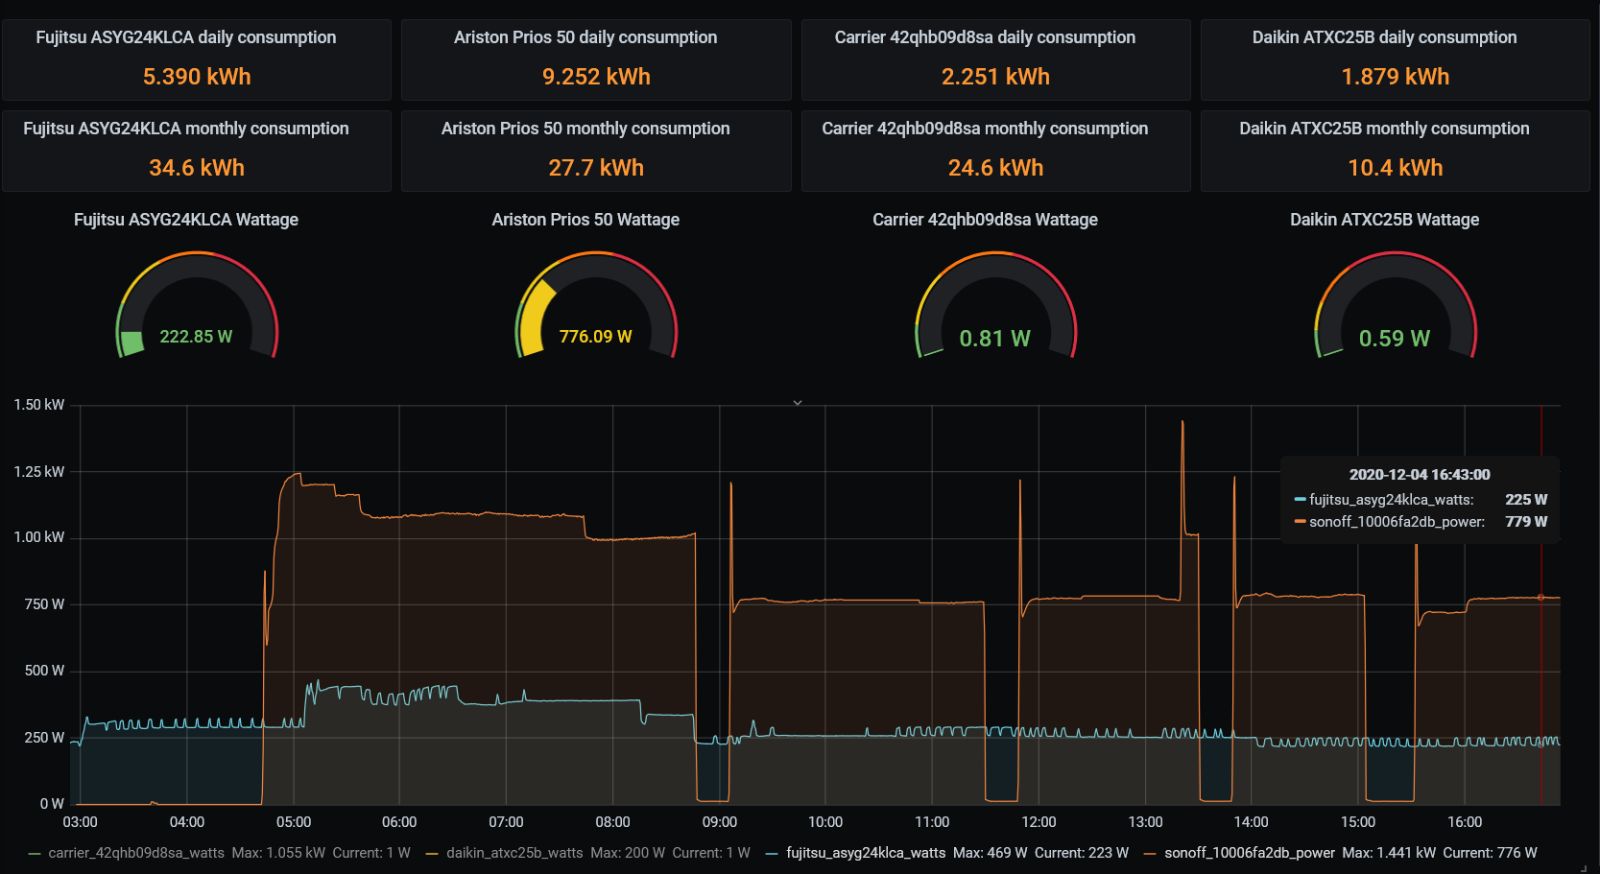Open the Ariston Prios 50 daily consumption panel title
Viewport: 1600px width, 874px height.
(x=585, y=37)
